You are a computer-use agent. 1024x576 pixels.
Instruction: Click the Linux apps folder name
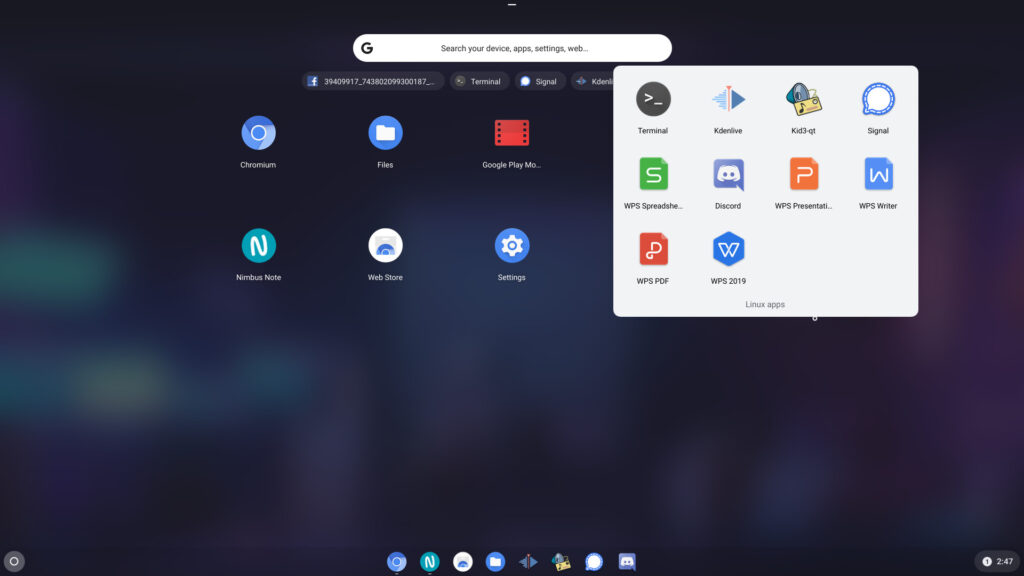pyautogui.click(x=765, y=304)
